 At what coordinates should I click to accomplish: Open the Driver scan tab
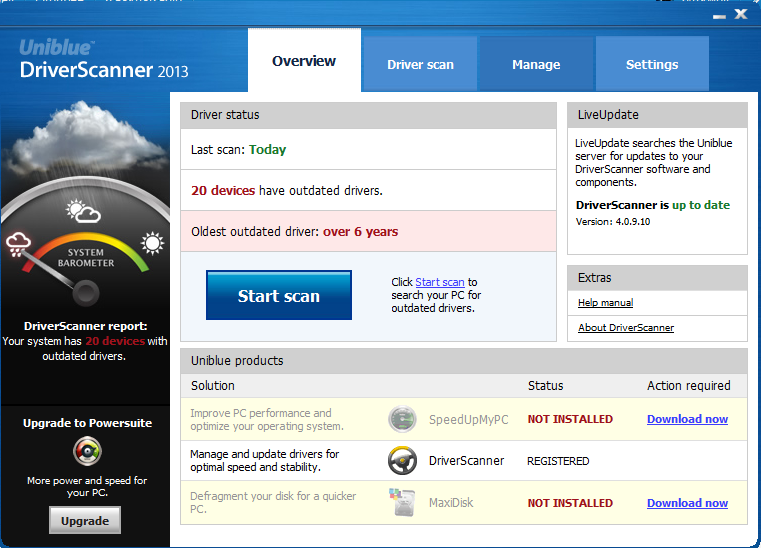pos(420,65)
